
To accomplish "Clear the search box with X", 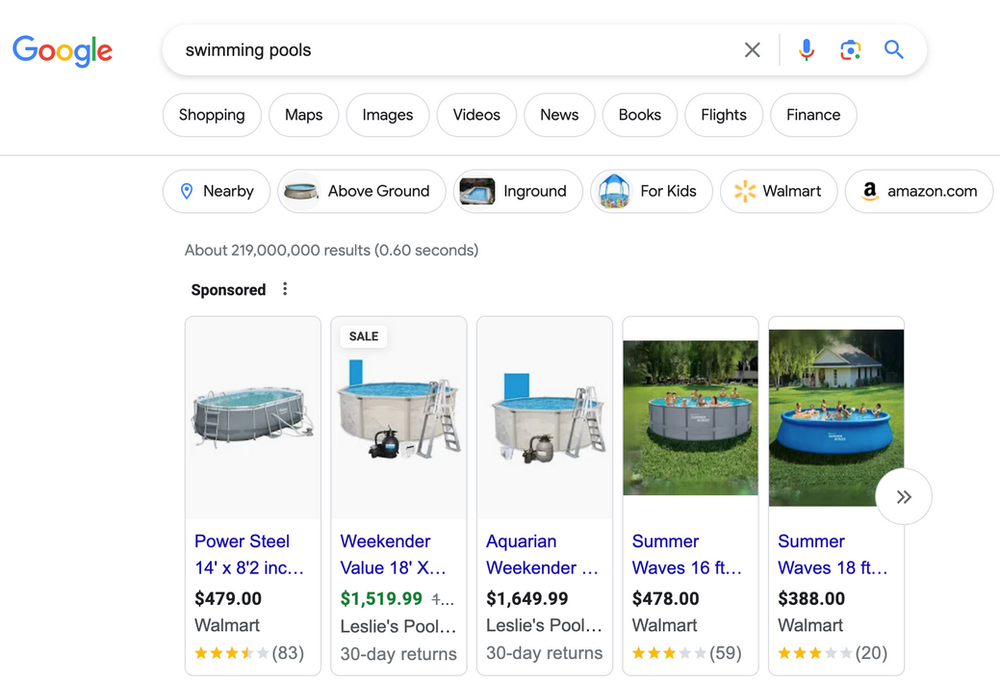I will (x=753, y=50).
